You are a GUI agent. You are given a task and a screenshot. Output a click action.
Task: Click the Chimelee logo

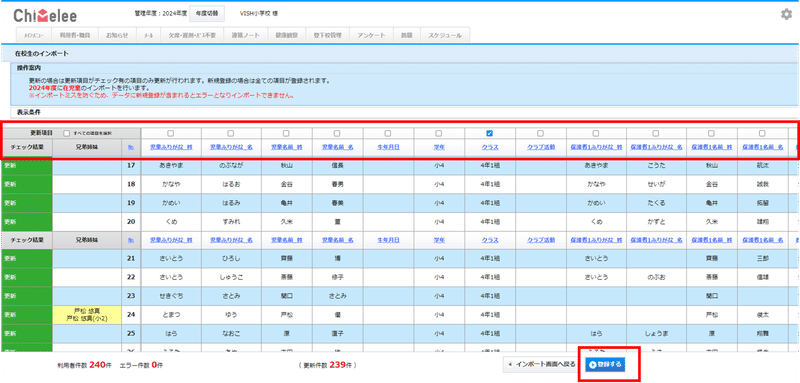click(45, 16)
